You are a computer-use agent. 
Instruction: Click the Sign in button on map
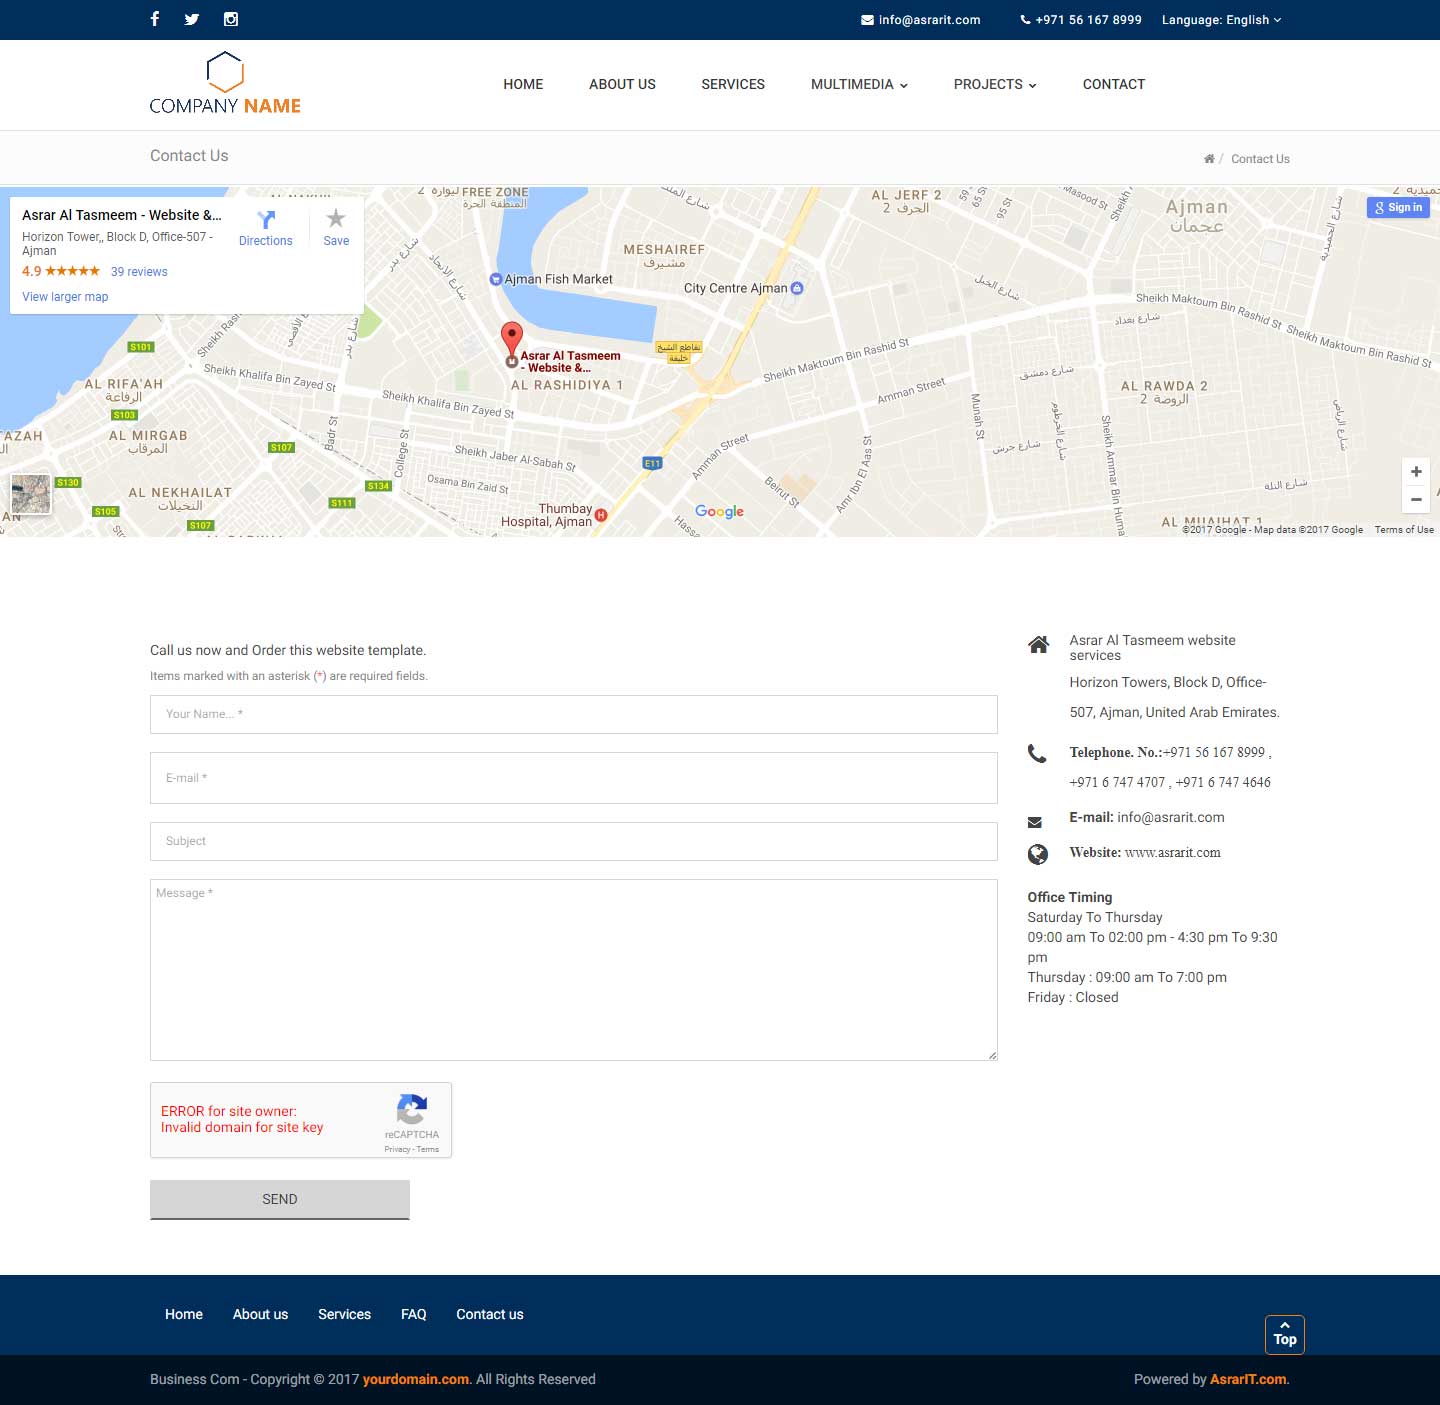[x=1398, y=207]
